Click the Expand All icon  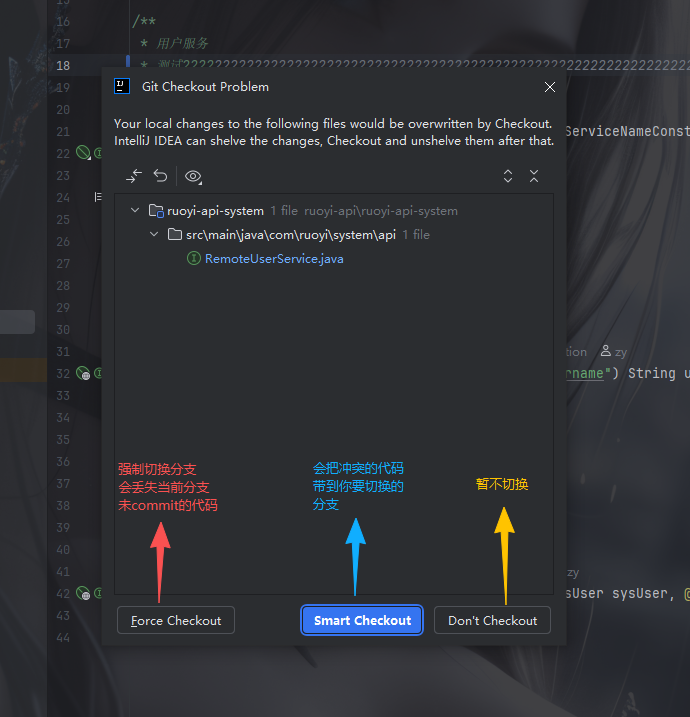[508, 176]
